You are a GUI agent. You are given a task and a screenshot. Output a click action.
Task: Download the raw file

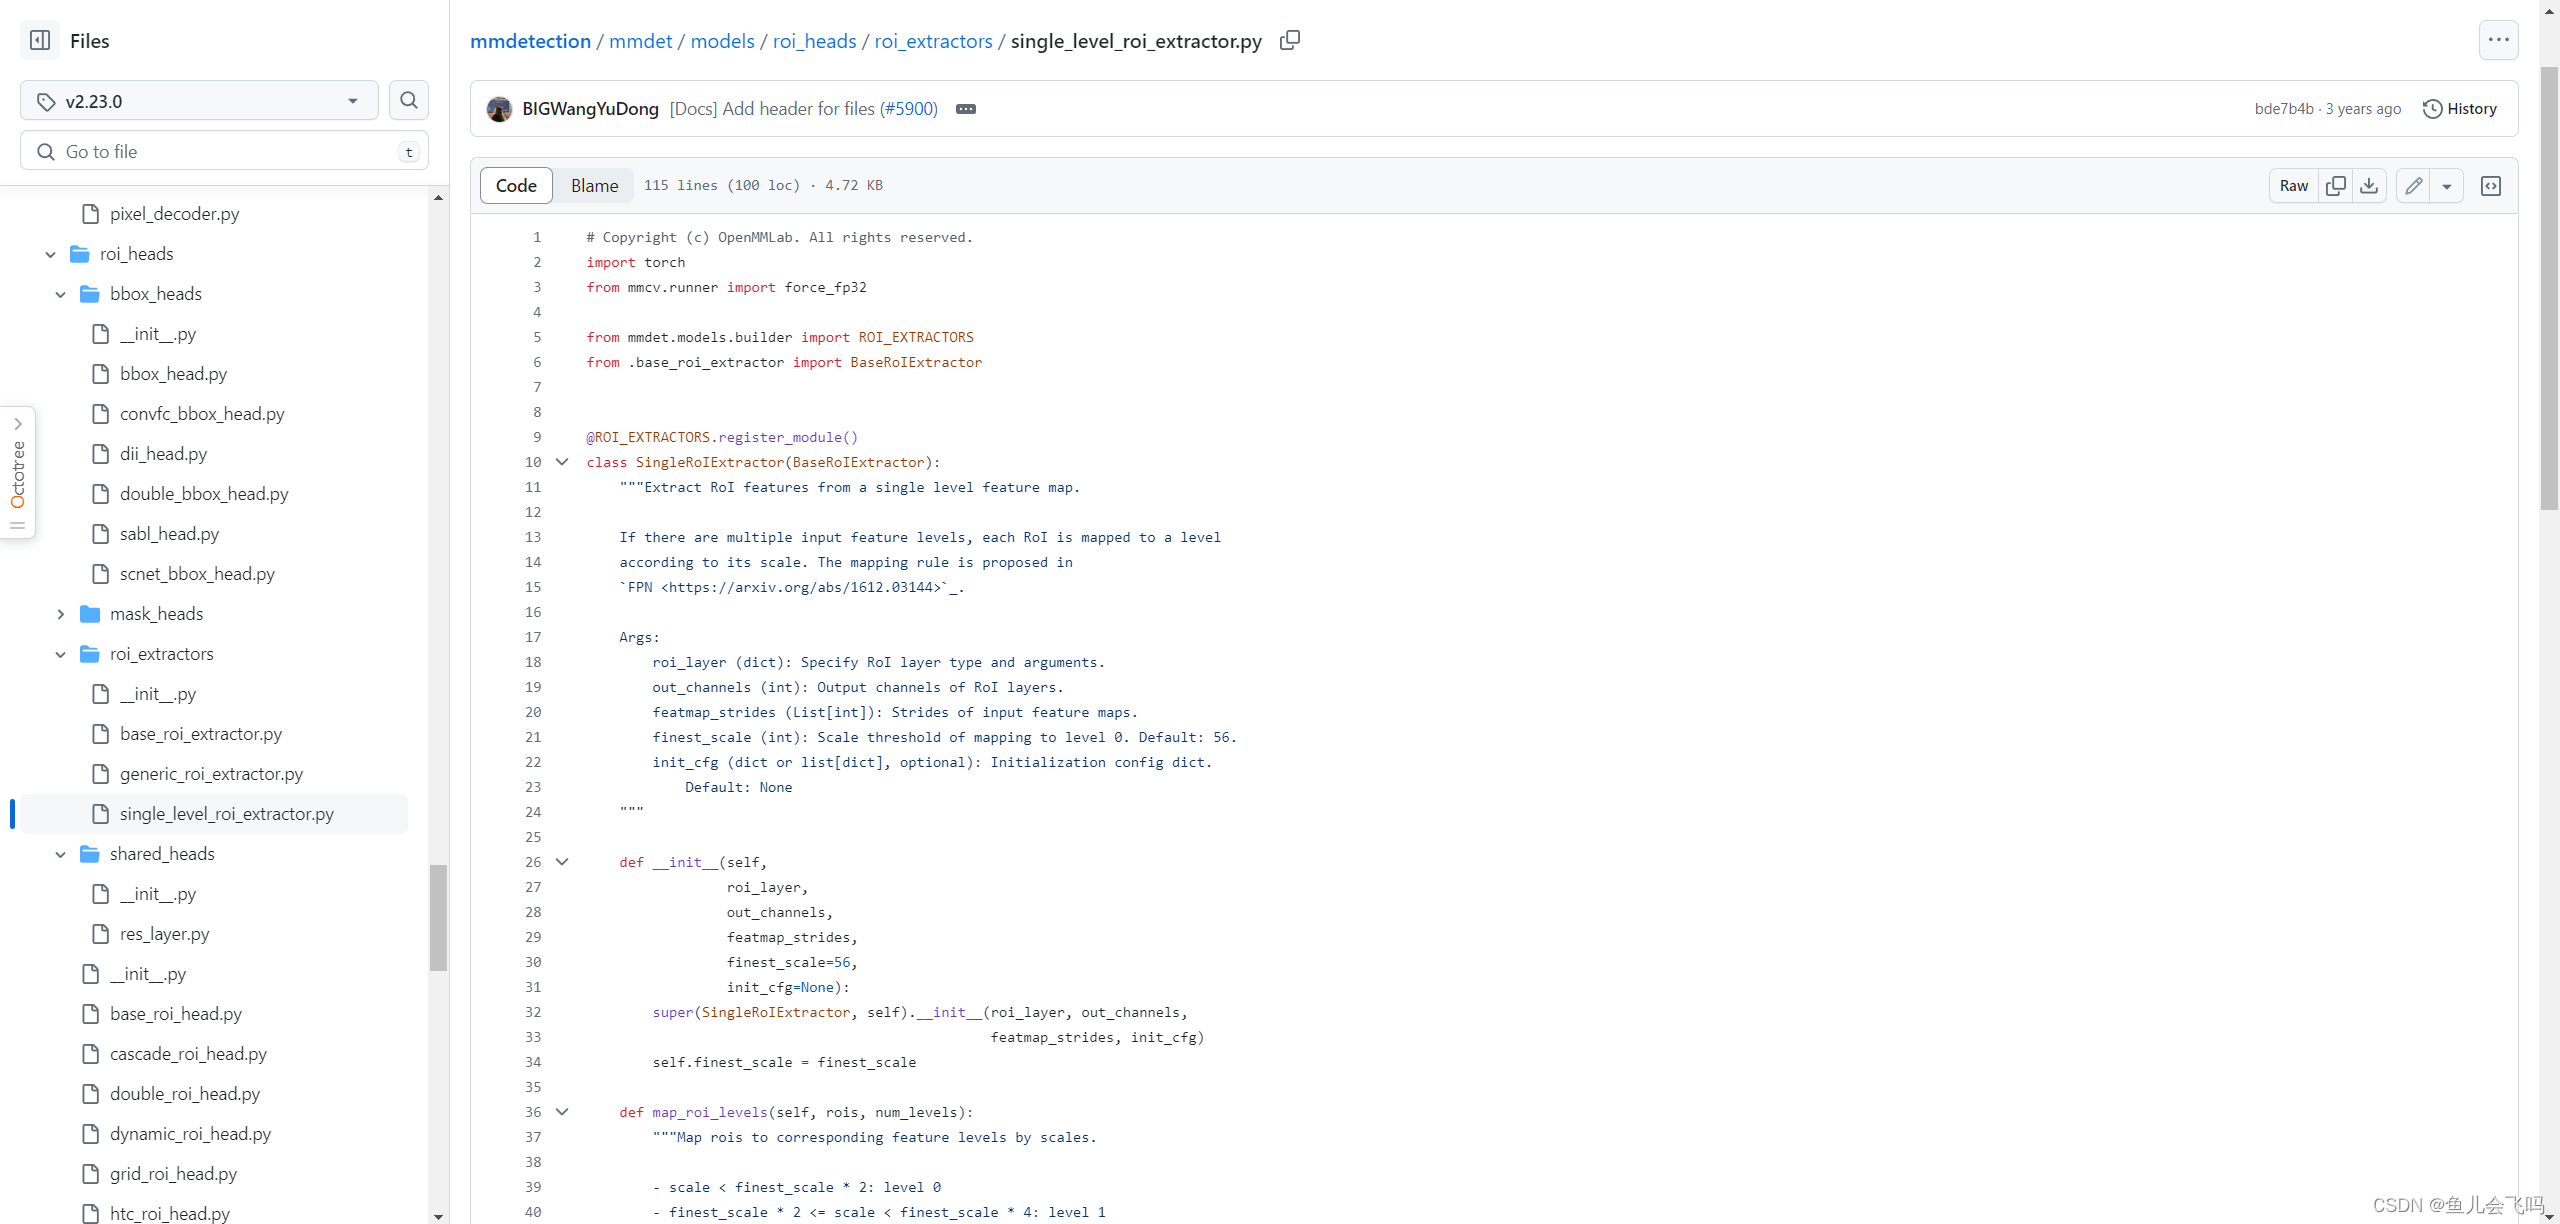pos(2370,186)
